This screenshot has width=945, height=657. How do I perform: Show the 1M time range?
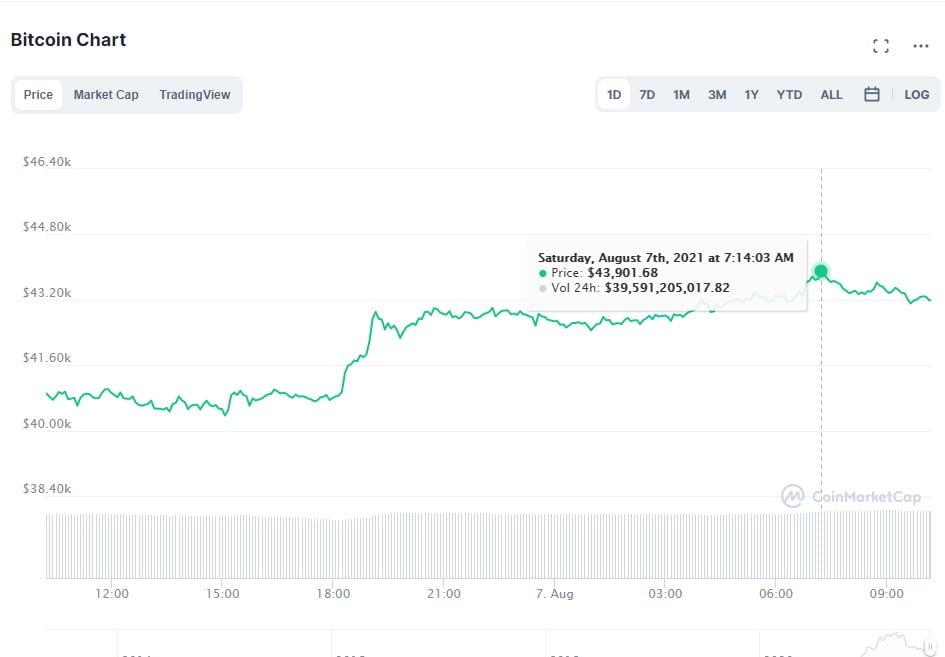pos(681,95)
